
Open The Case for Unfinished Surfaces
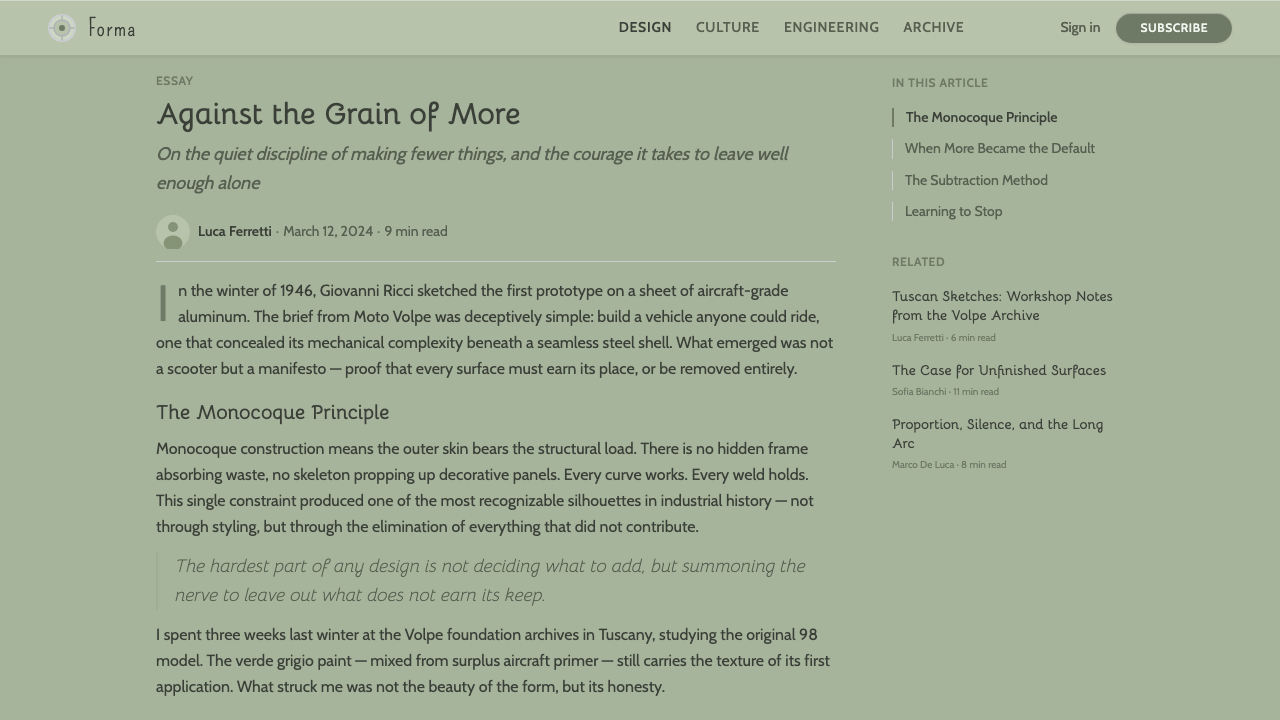point(999,370)
